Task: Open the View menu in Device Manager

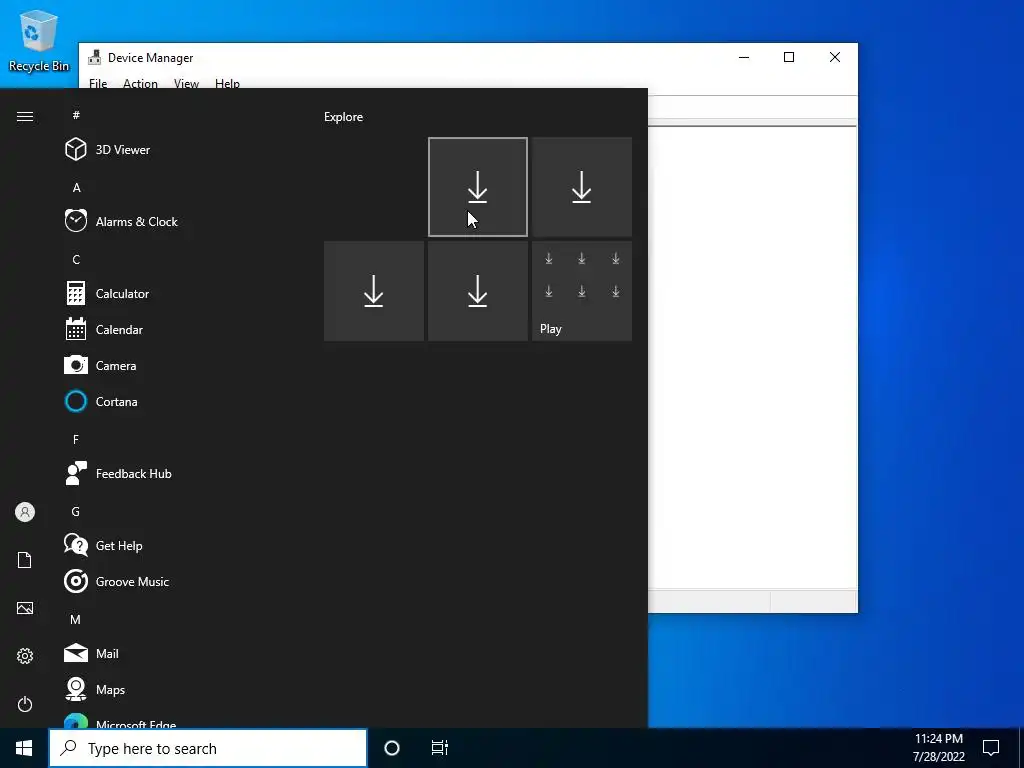Action: [186, 83]
